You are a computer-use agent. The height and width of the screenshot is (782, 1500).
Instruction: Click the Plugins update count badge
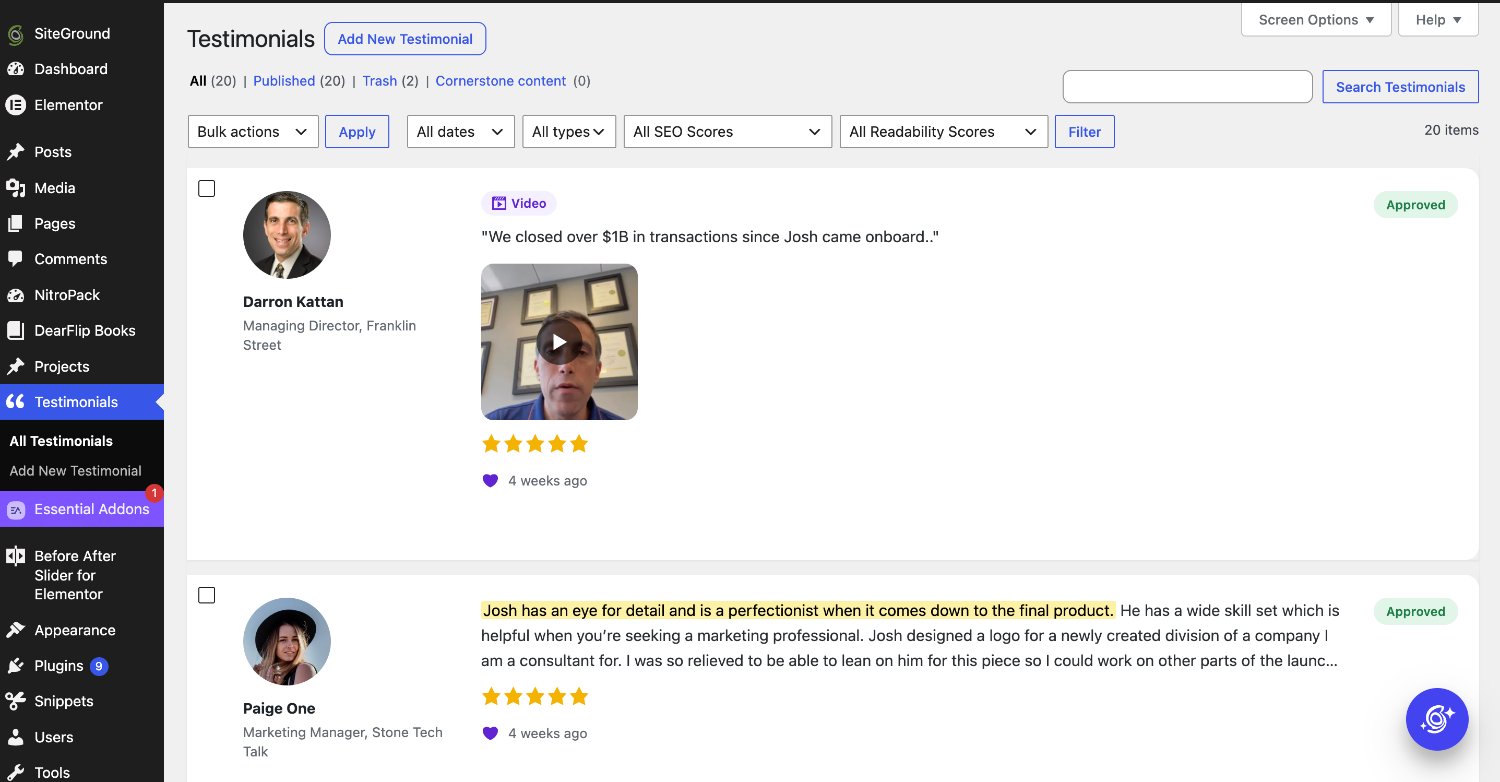pyautogui.click(x=99, y=666)
